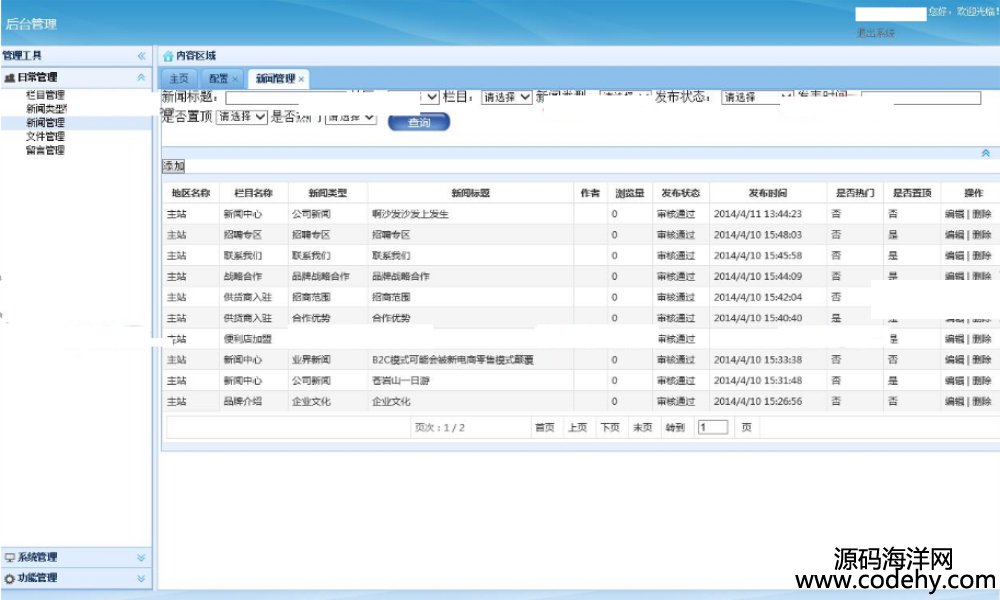The height and width of the screenshot is (600, 1000).
Task: Close the 配置 tab with its x icon
Action: (x=235, y=79)
